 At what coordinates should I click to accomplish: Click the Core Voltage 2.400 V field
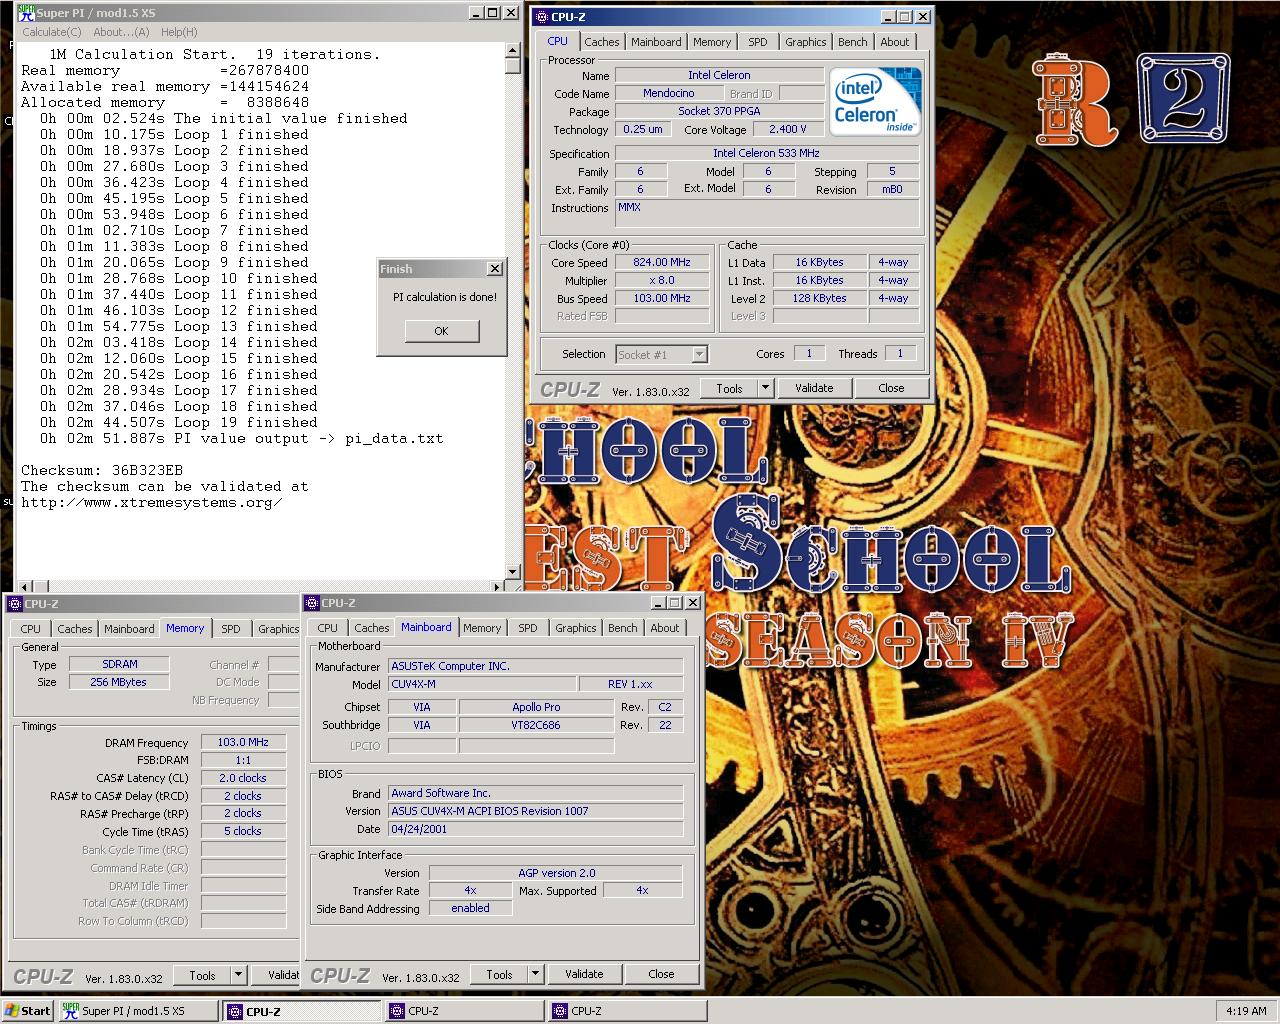[x=788, y=129]
